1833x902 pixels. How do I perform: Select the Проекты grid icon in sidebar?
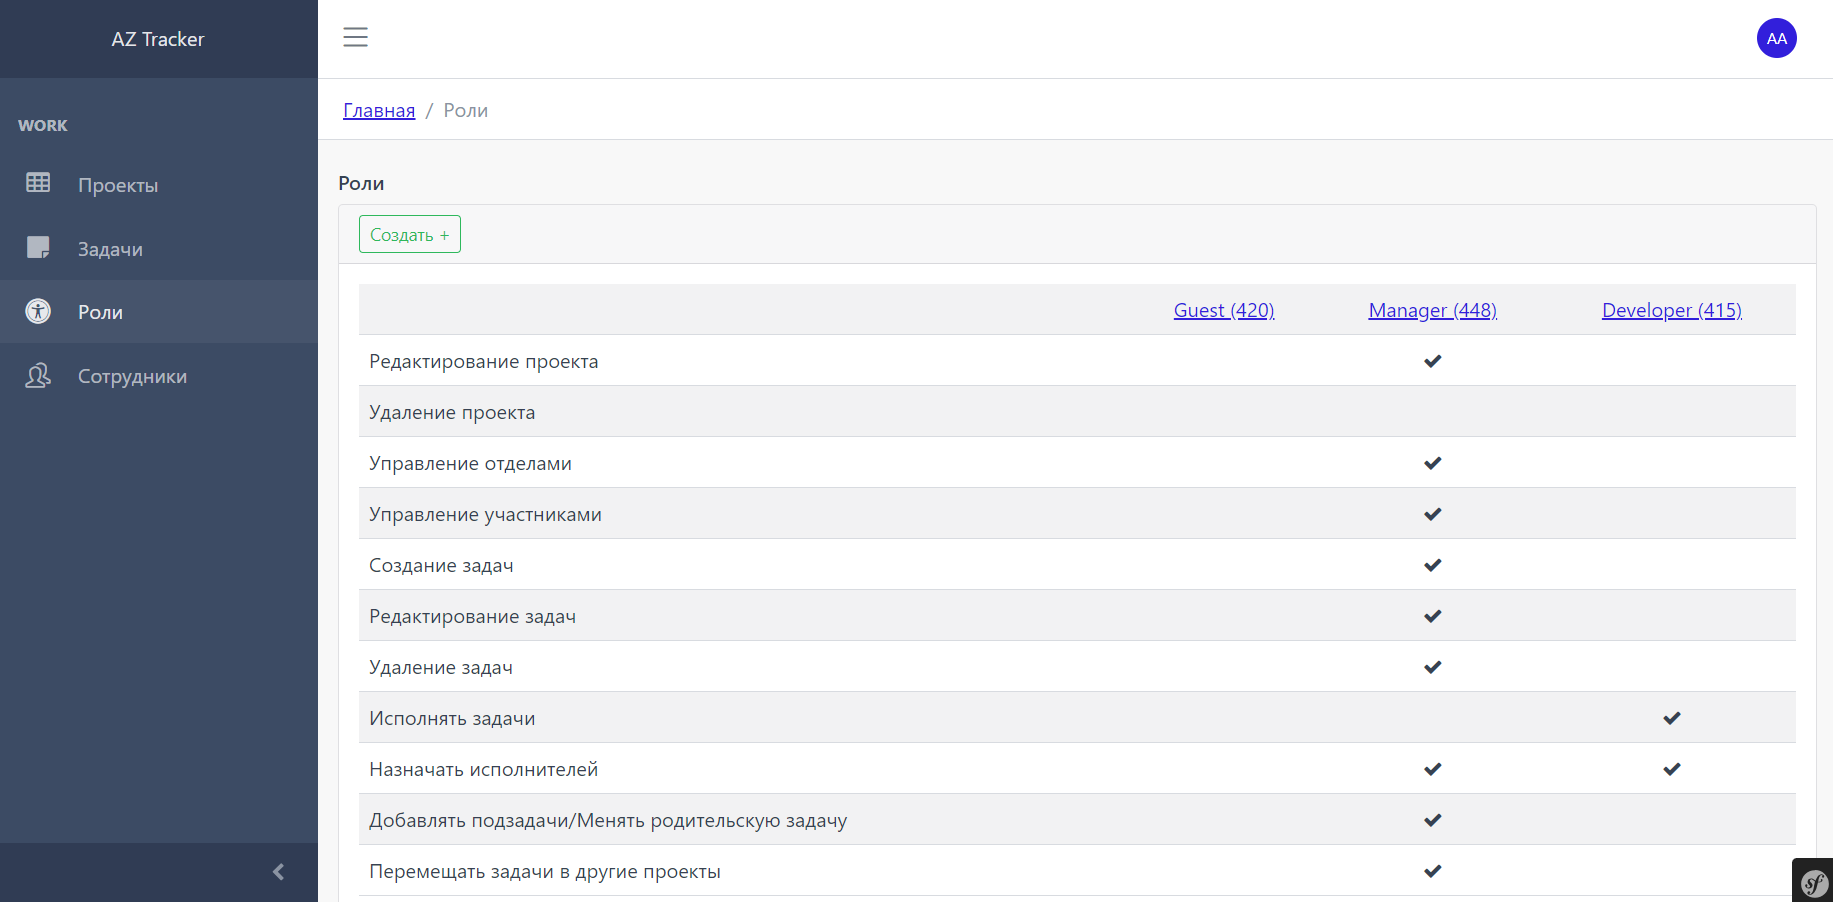click(x=38, y=184)
